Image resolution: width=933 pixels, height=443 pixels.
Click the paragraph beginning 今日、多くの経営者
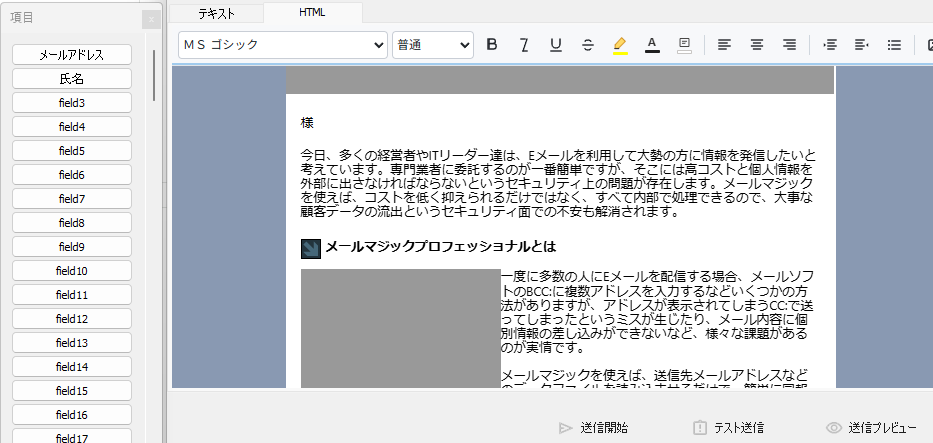click(558, 184)
